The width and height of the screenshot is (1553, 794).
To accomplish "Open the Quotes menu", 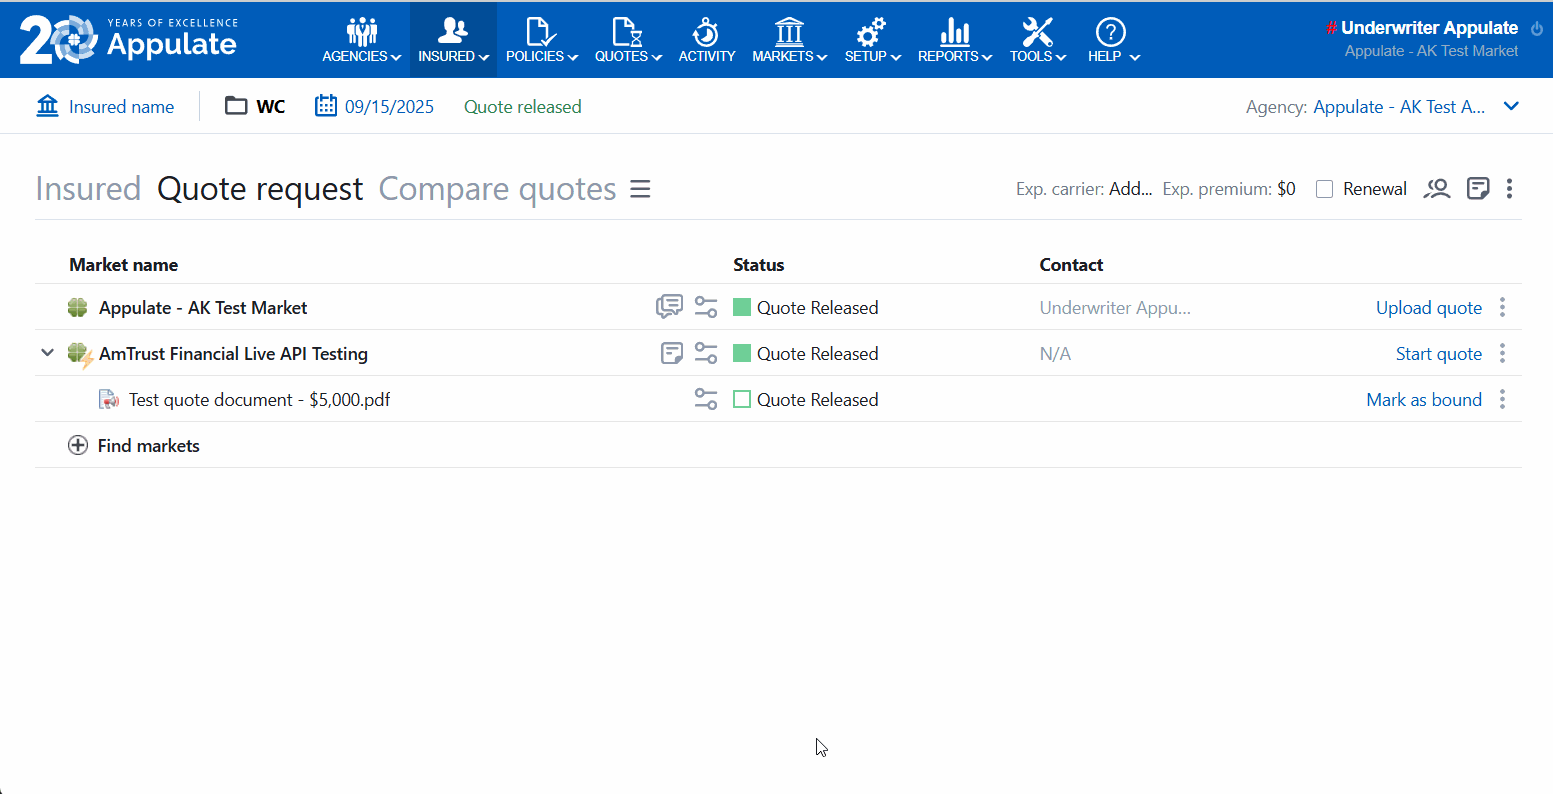I will 628,40.
